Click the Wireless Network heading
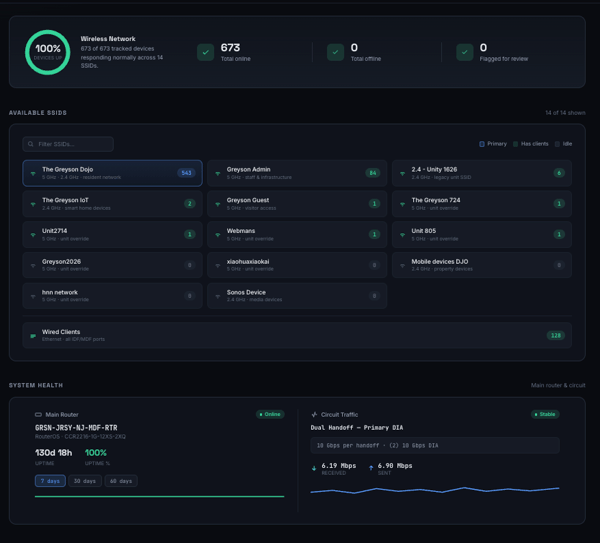 [108, 39]
